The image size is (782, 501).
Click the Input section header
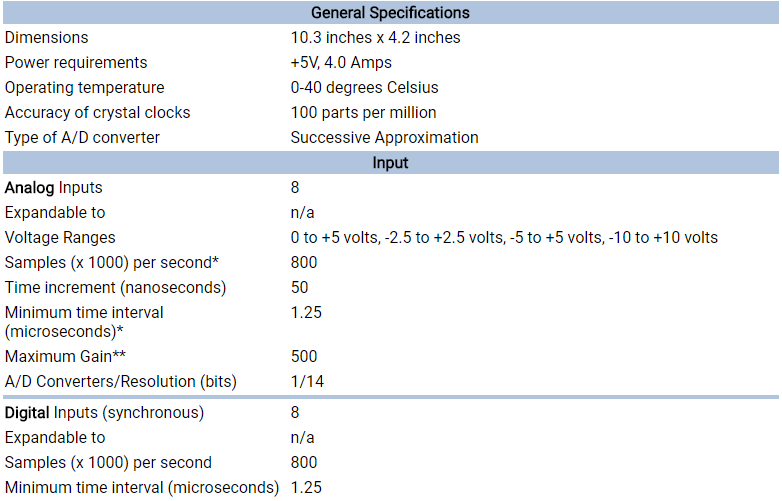coord(391,163)
